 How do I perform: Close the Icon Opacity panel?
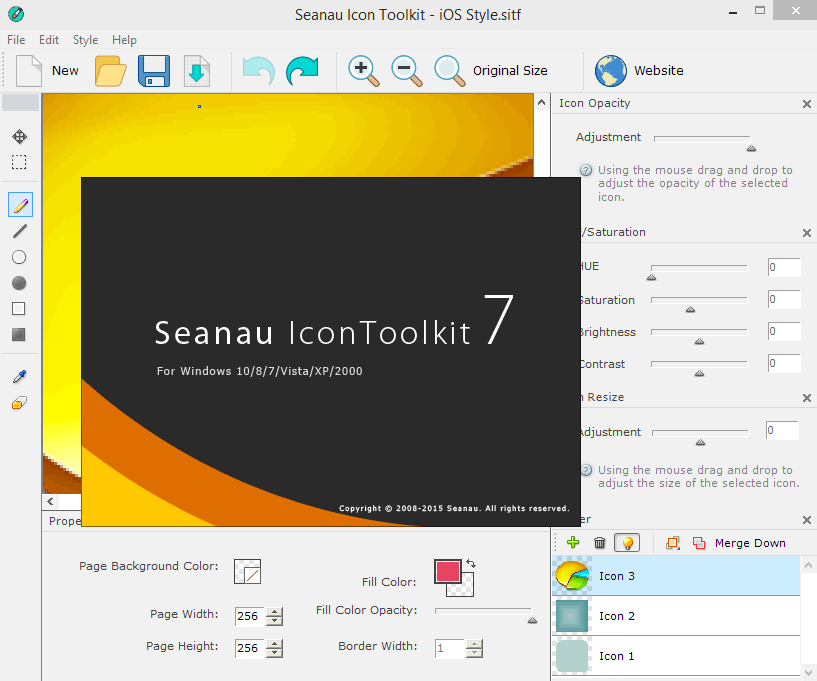click(807, 104)
